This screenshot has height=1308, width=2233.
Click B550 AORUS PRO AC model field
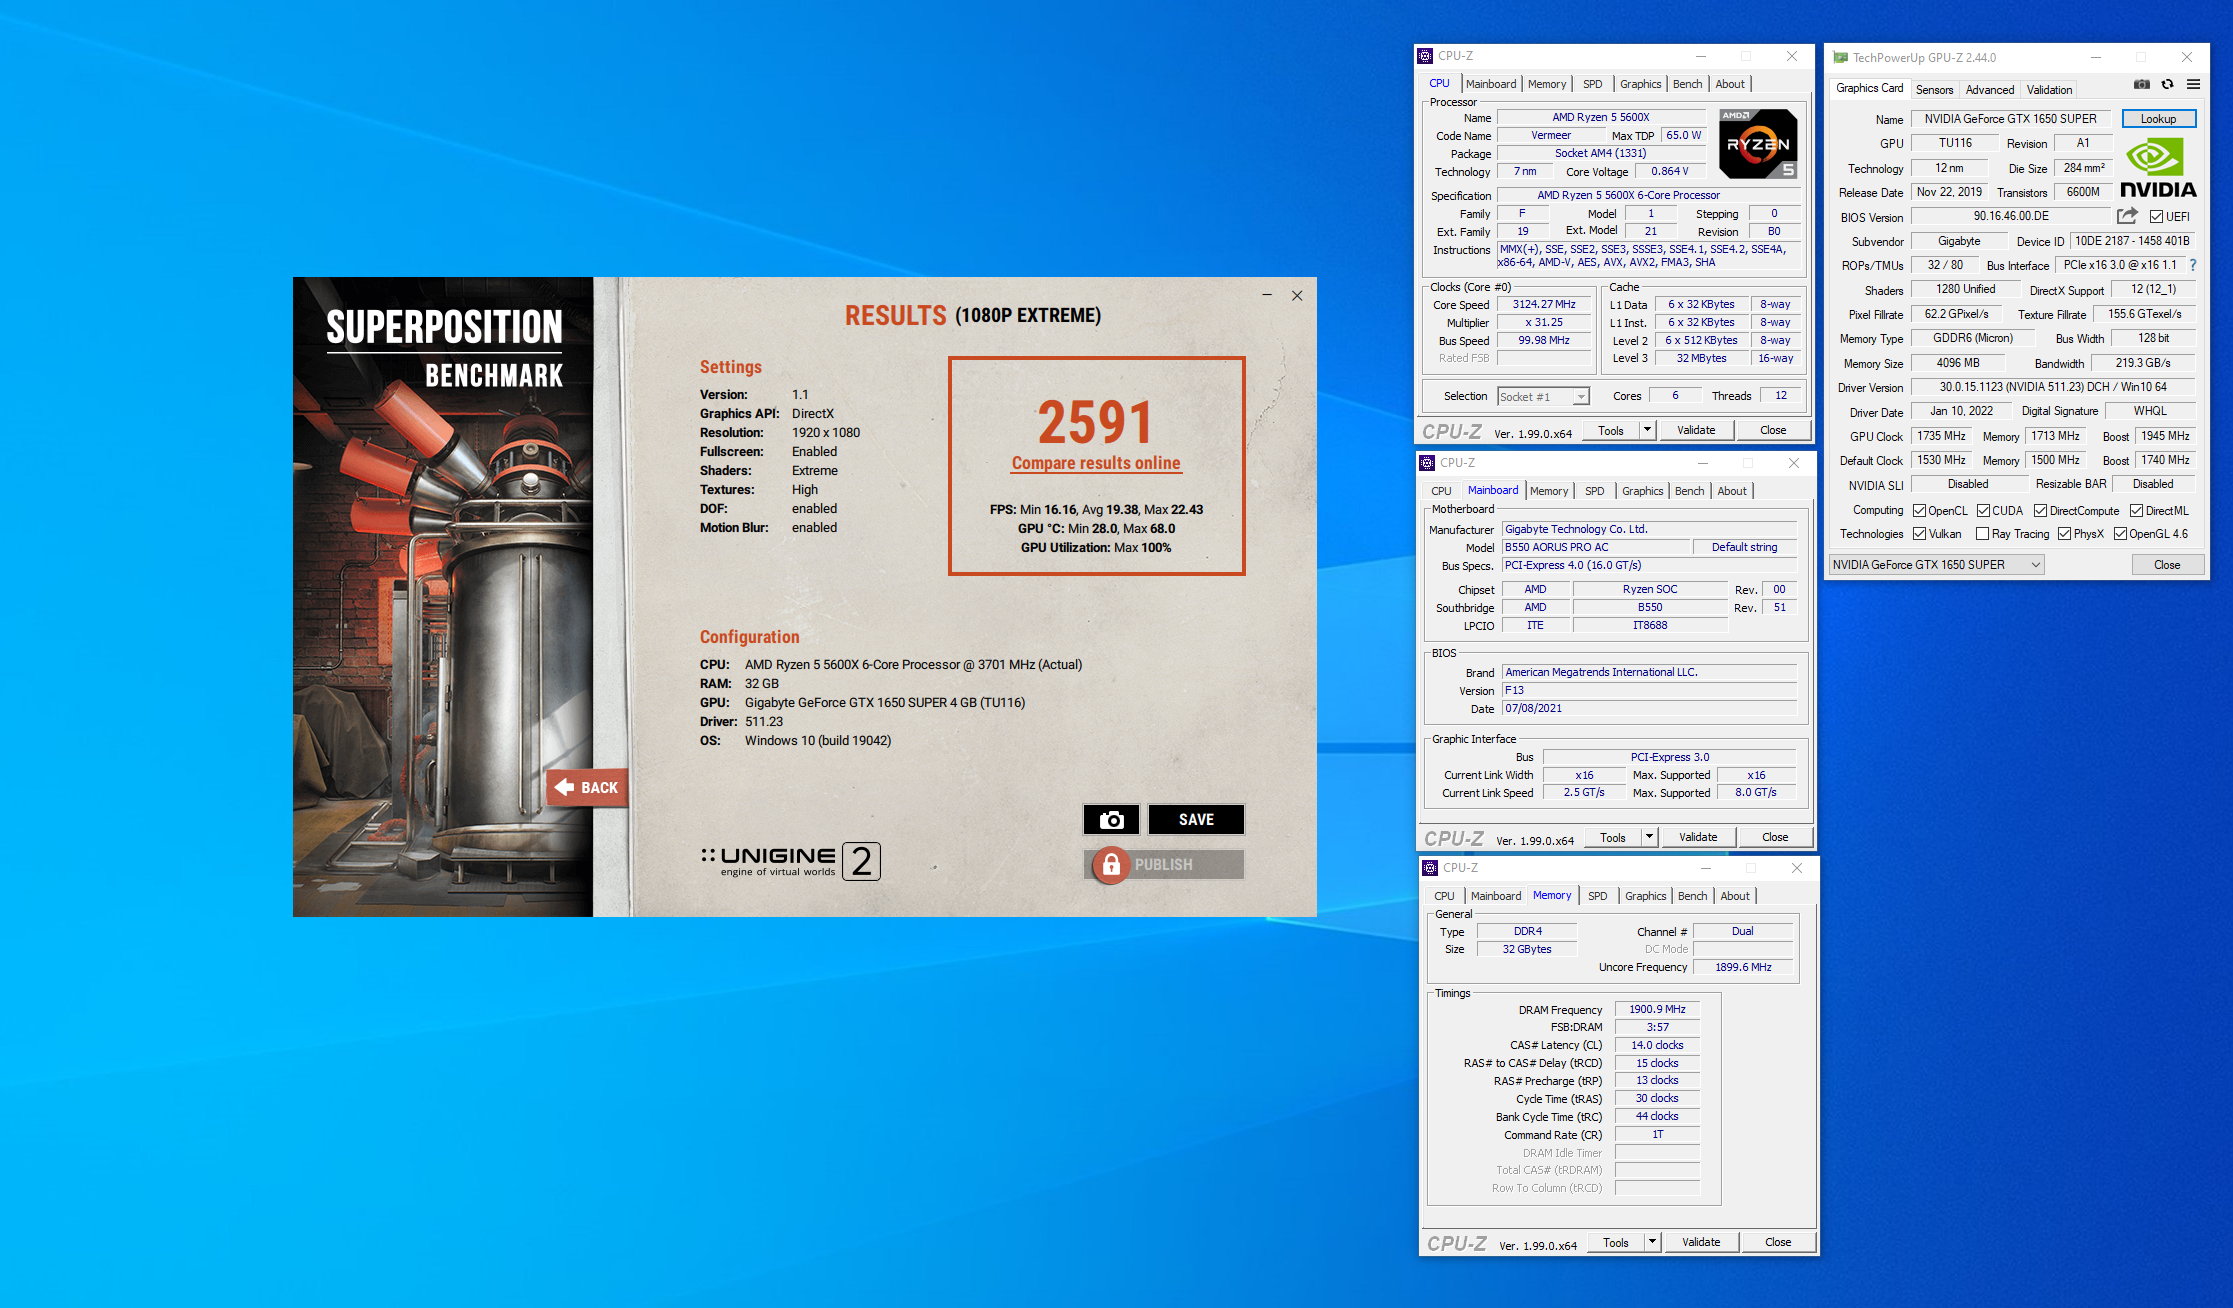point(1596,547)
